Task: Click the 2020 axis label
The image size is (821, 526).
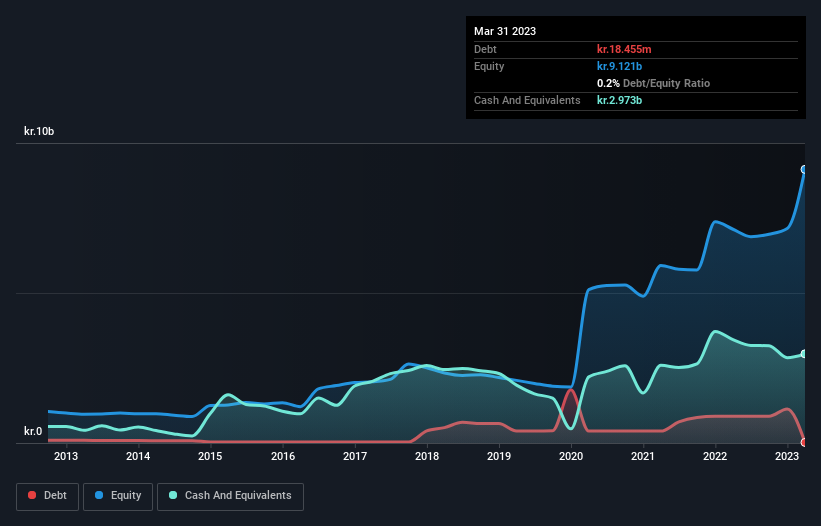Action: (571, 456)
